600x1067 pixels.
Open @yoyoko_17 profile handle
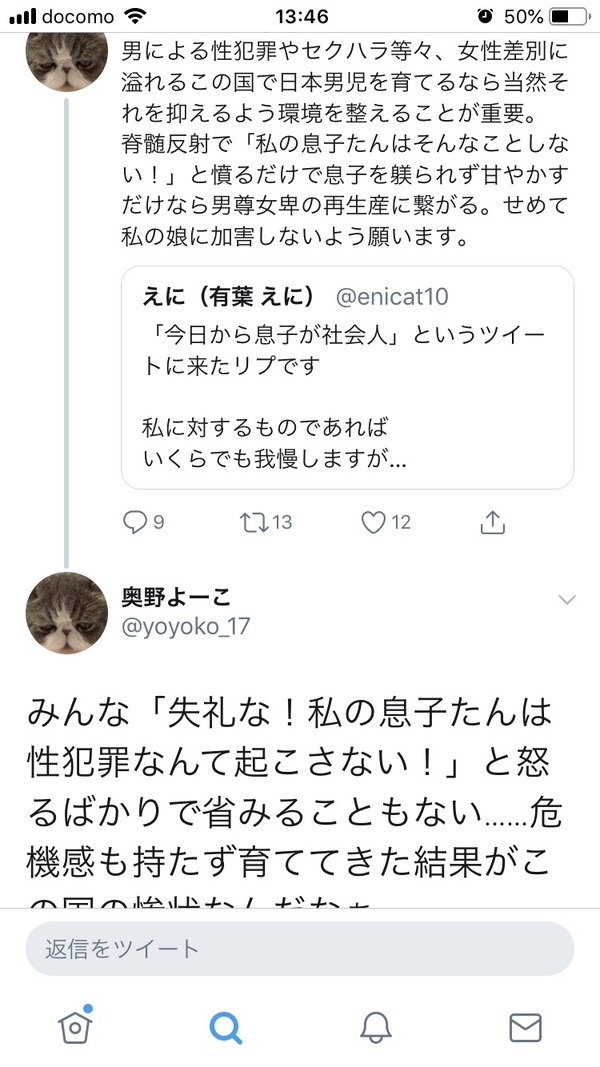point(186,627)
